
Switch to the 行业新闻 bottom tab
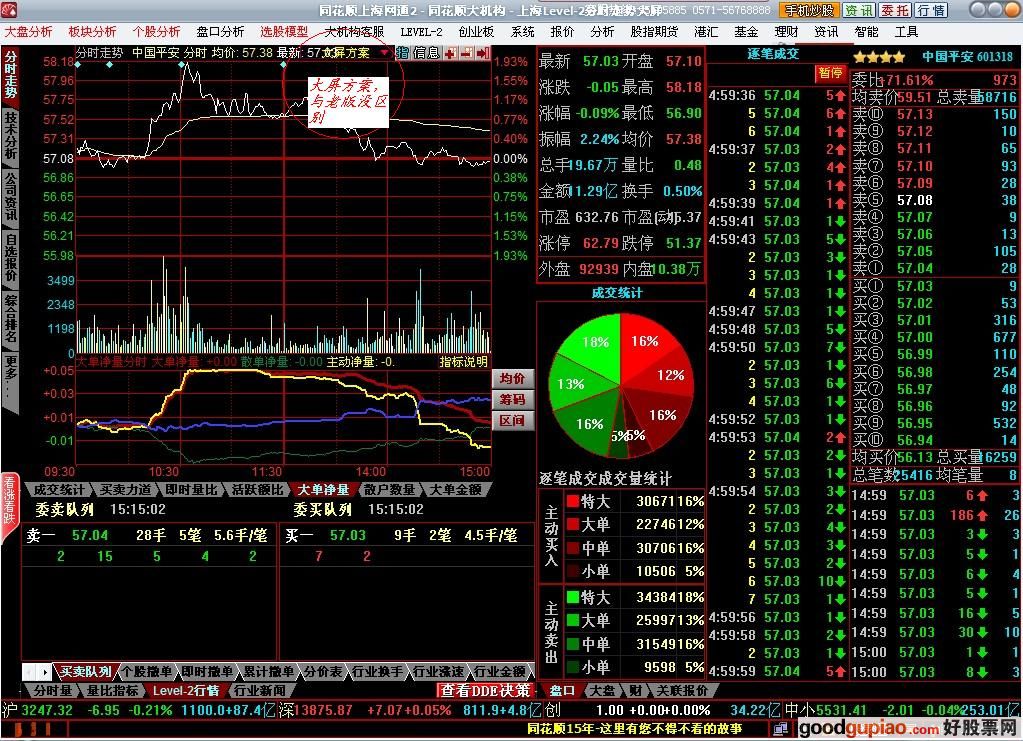259,690
